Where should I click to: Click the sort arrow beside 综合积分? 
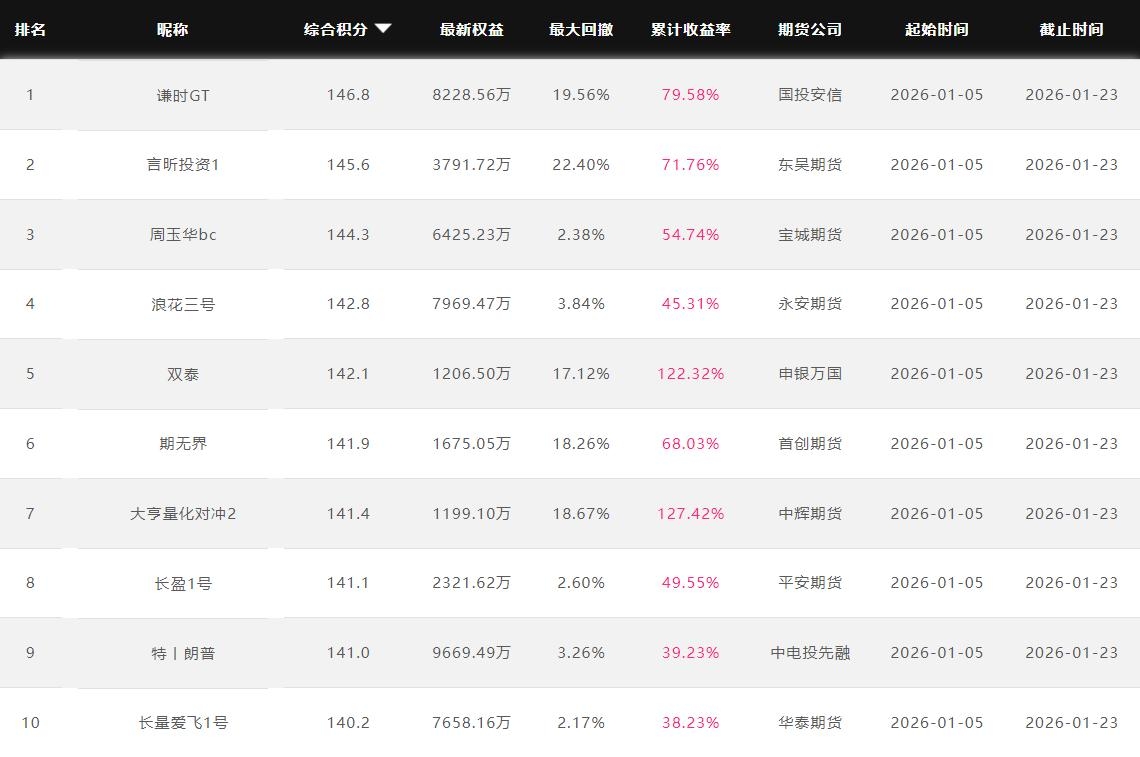(x=383, y=29)
